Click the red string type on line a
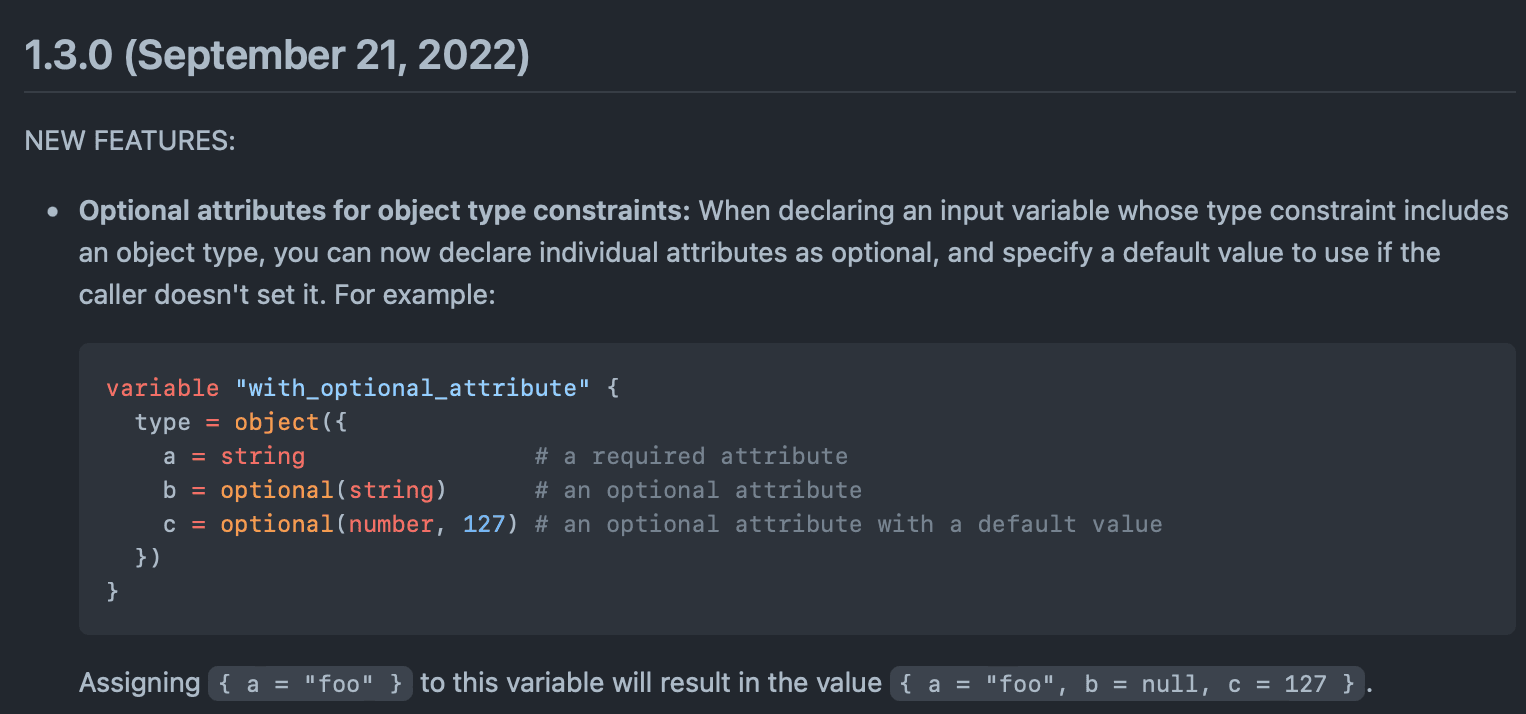Viewport: 1526px width, 714px height. 262,456
